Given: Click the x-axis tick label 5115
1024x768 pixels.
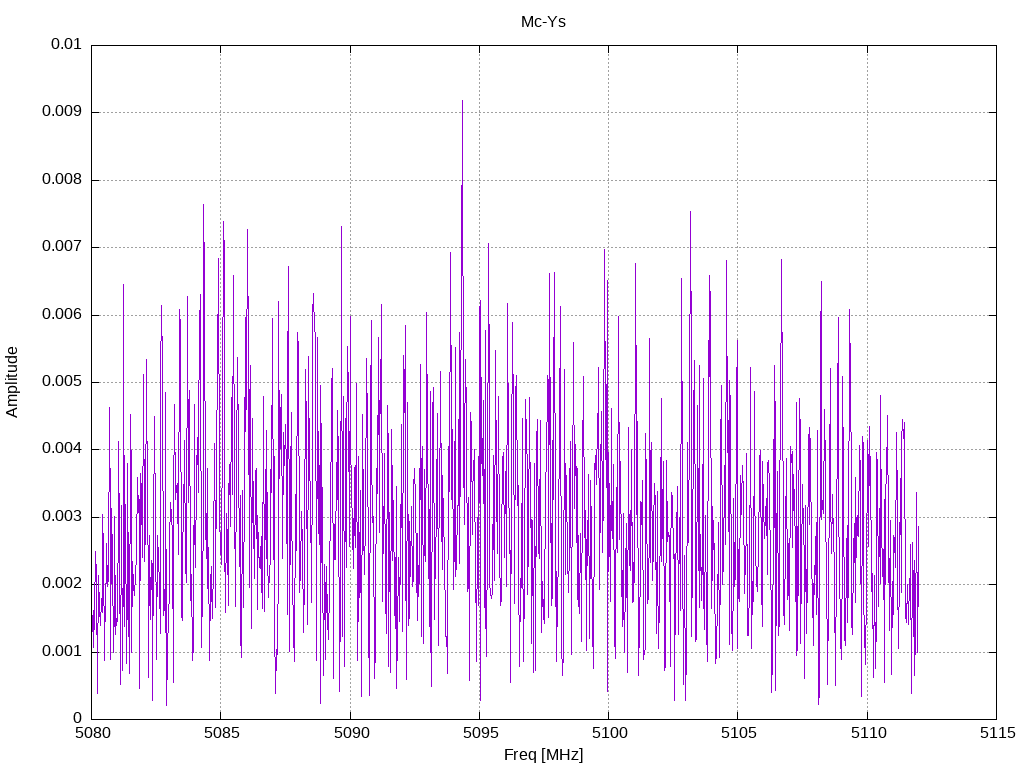Looking at the screenshot, I should click(x=998, y=733).
